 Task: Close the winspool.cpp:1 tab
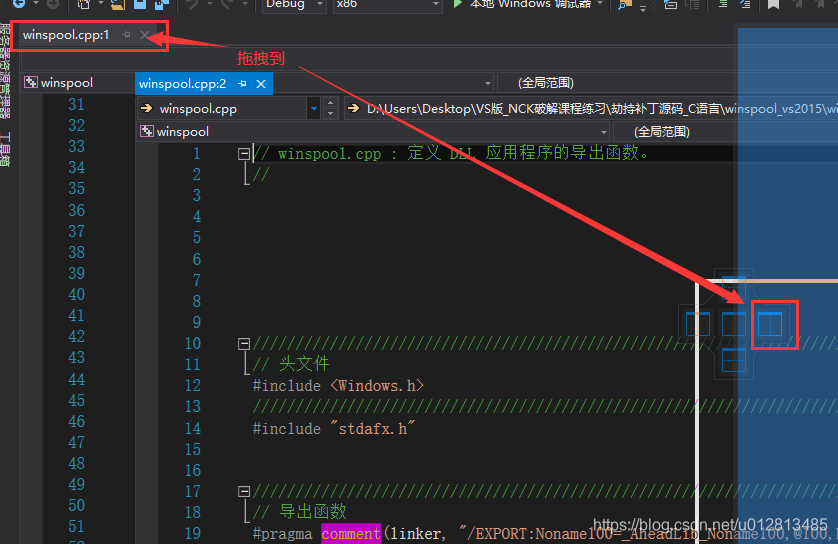click(144, 35)
